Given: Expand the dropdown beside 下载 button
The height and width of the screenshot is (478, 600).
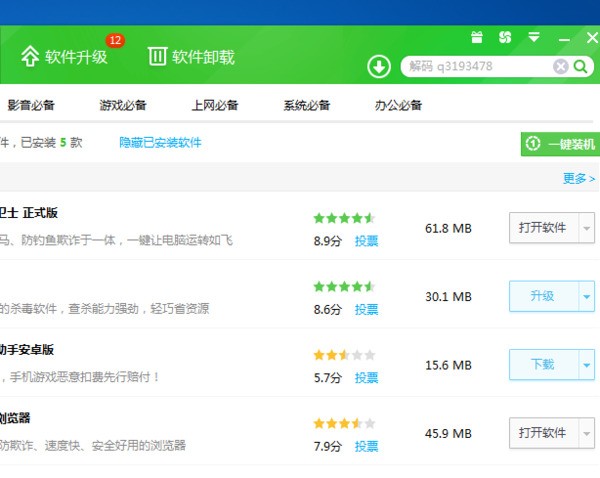Looking at the screenshot, I should tap(587, 365).
